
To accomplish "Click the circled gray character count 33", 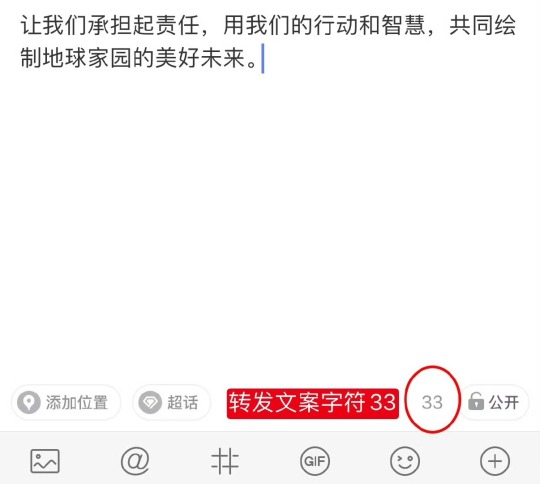I will click(432, 402).
